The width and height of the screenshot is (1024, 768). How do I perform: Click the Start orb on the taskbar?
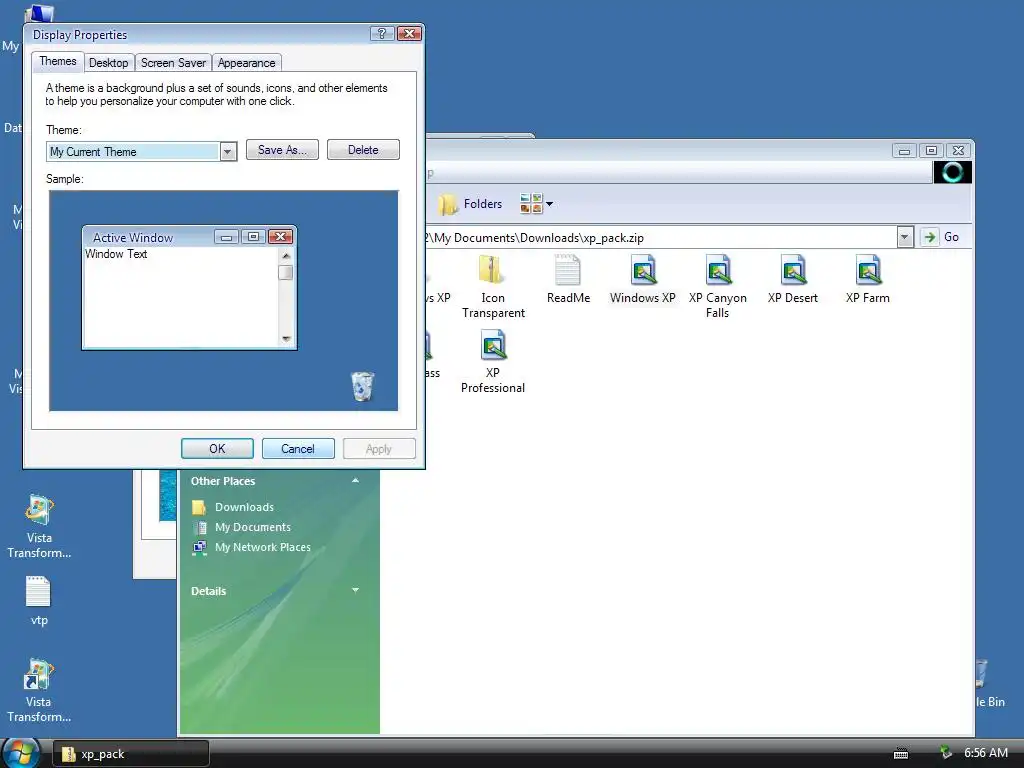click(20, 753)
